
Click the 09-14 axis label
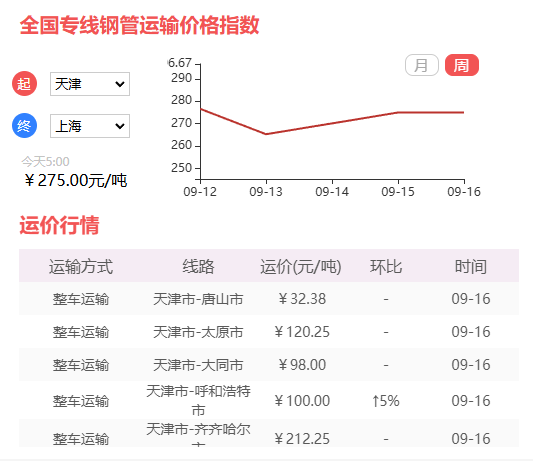click(332, 192)
